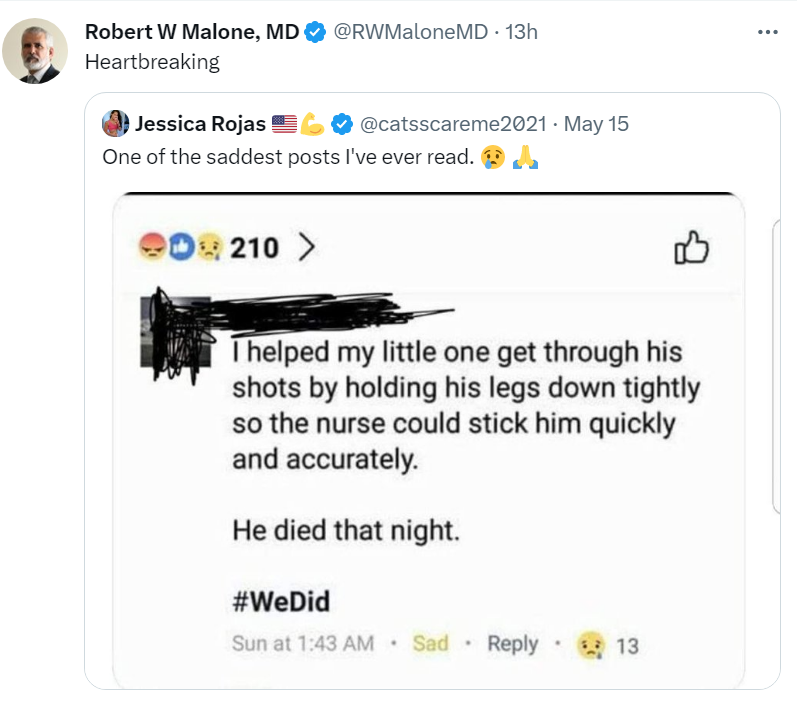Open the Robert W Malone, MD profile name
The width and height of the screenshot is (797, 703).
[191, 32]
